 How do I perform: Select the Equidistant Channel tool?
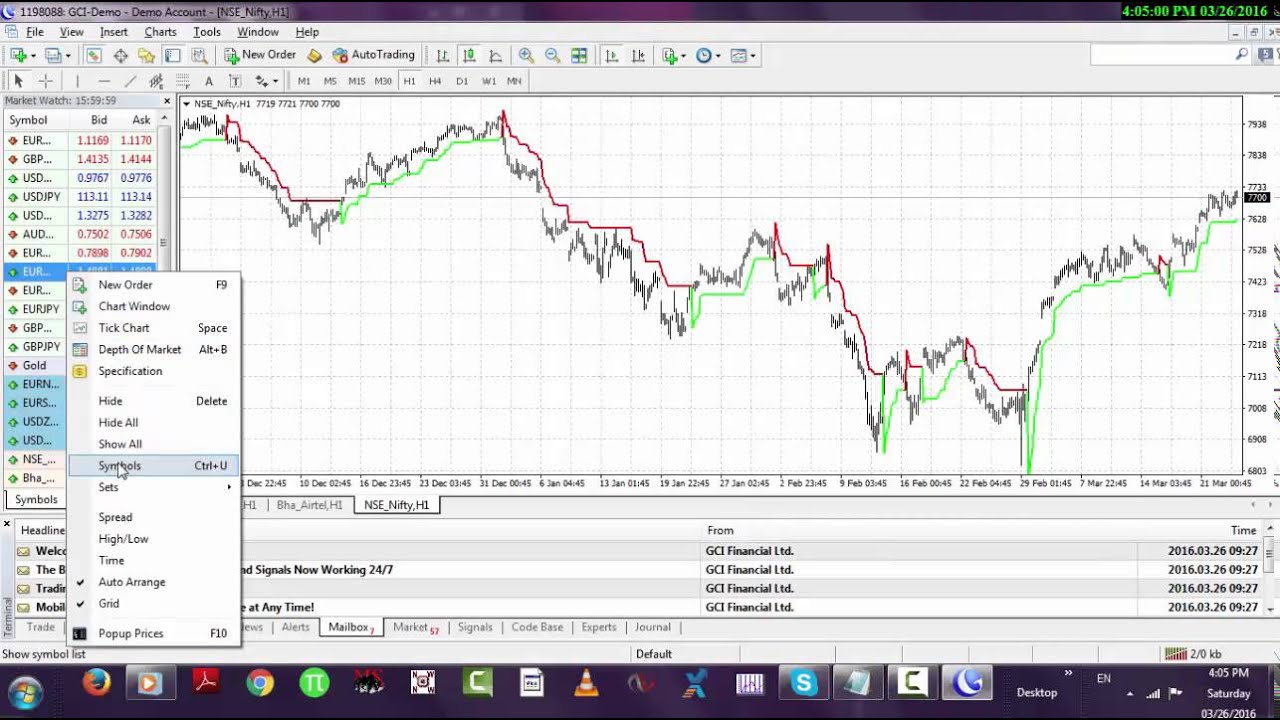[x=156, y=81]
